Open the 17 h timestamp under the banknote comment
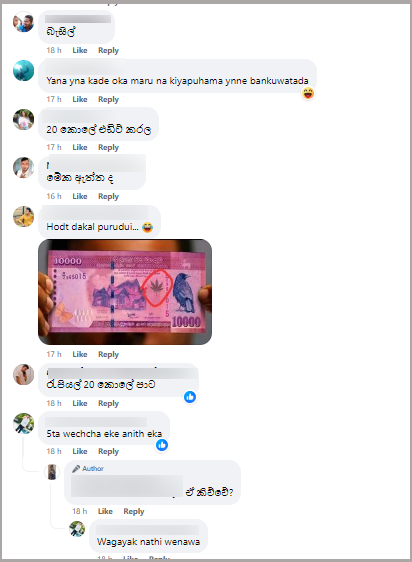 click(54, 354)
